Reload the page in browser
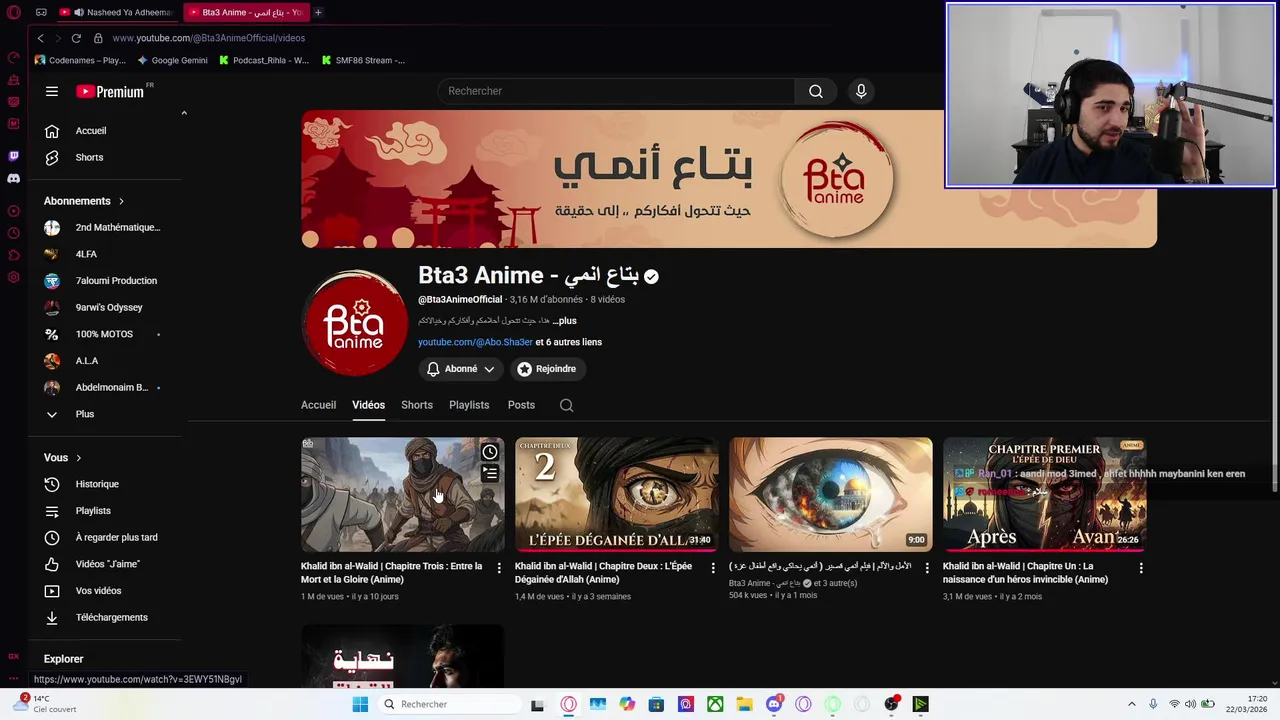Viewport: 1280px width, 720px height. (x=76, y=38)
